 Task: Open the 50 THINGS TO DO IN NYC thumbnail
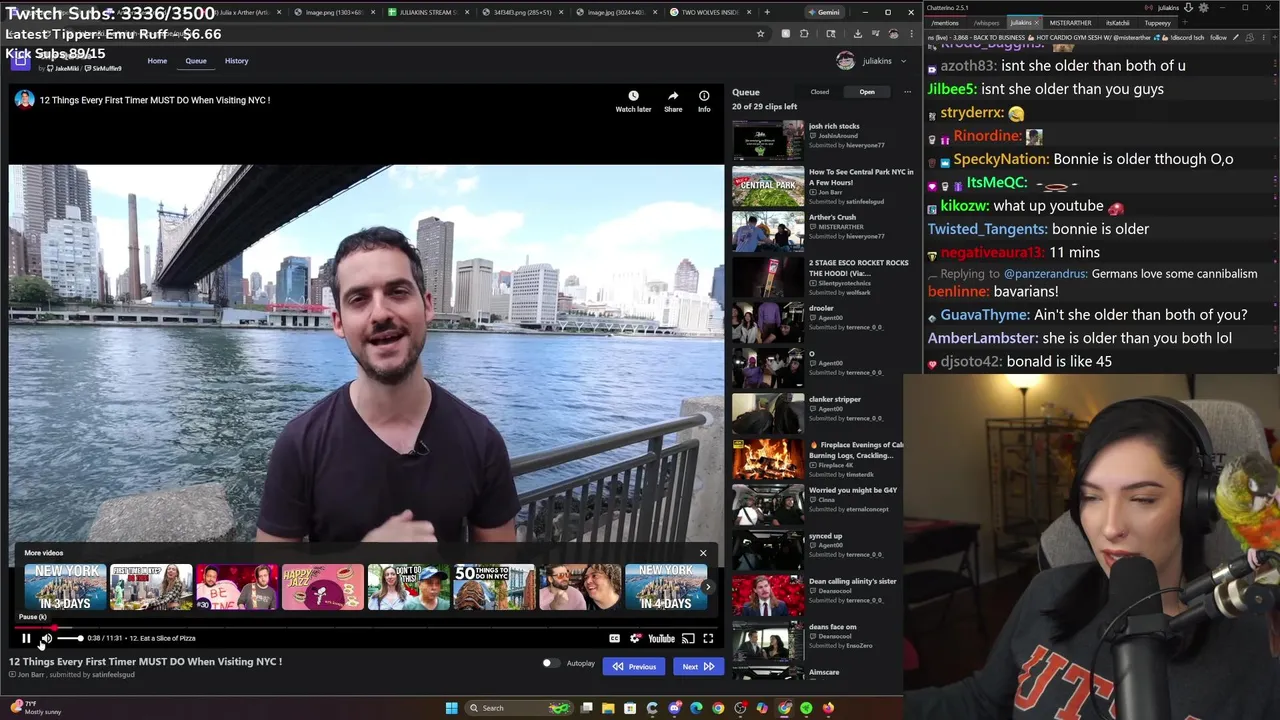(494, 587)
